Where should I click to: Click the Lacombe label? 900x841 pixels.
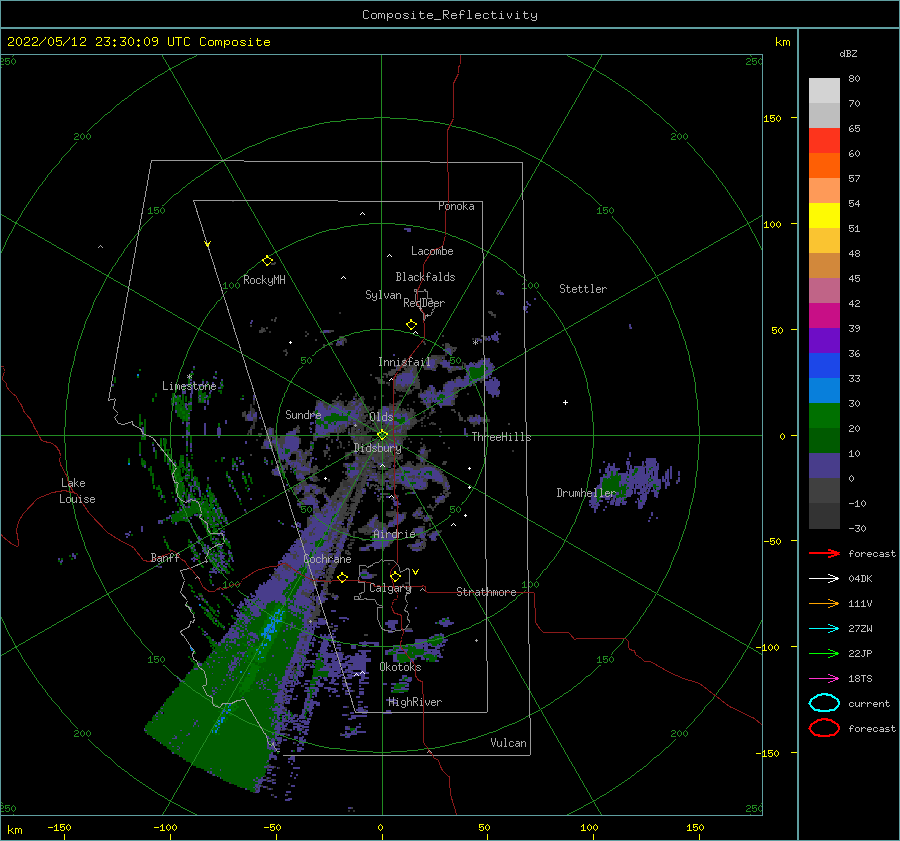tap(432, 251)
